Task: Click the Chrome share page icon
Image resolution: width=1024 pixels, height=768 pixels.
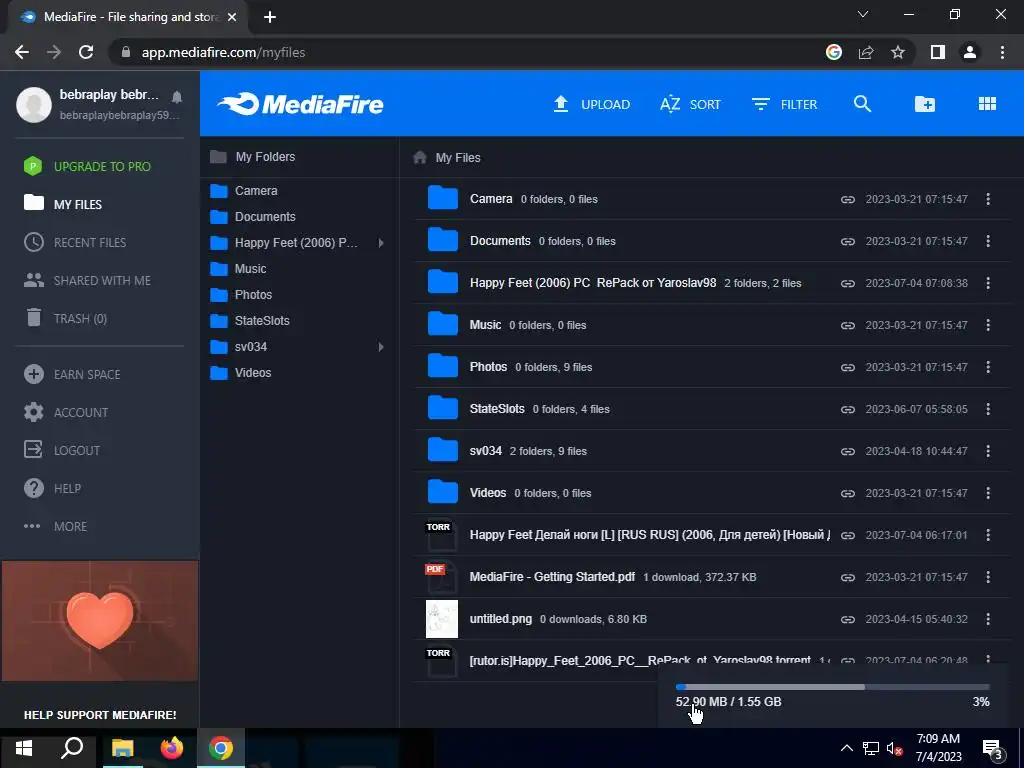Action: pos(866,52)
